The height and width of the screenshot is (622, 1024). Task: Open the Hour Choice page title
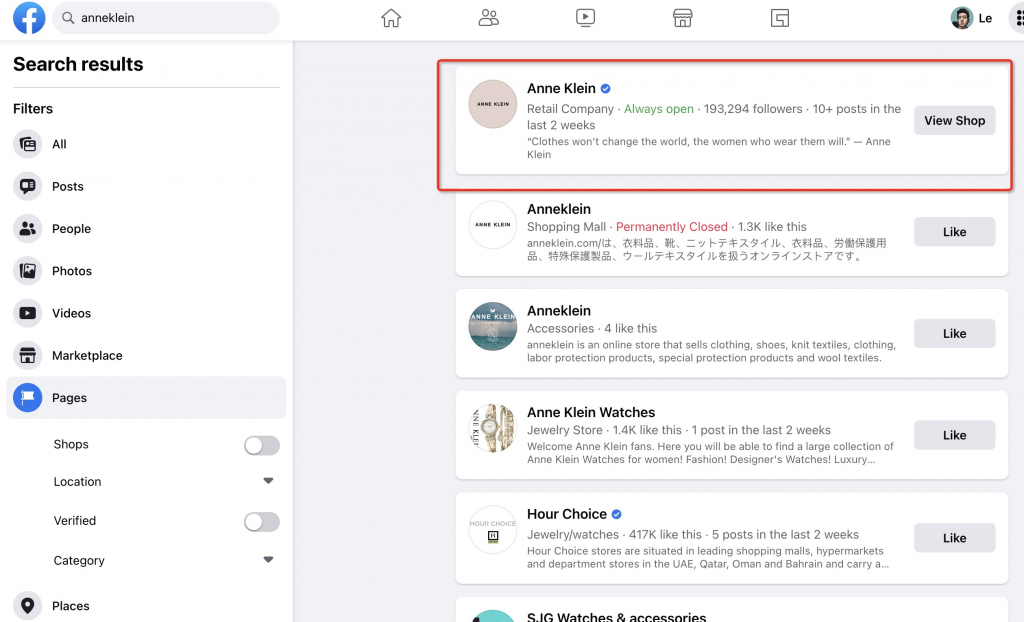tap(567, 514)
